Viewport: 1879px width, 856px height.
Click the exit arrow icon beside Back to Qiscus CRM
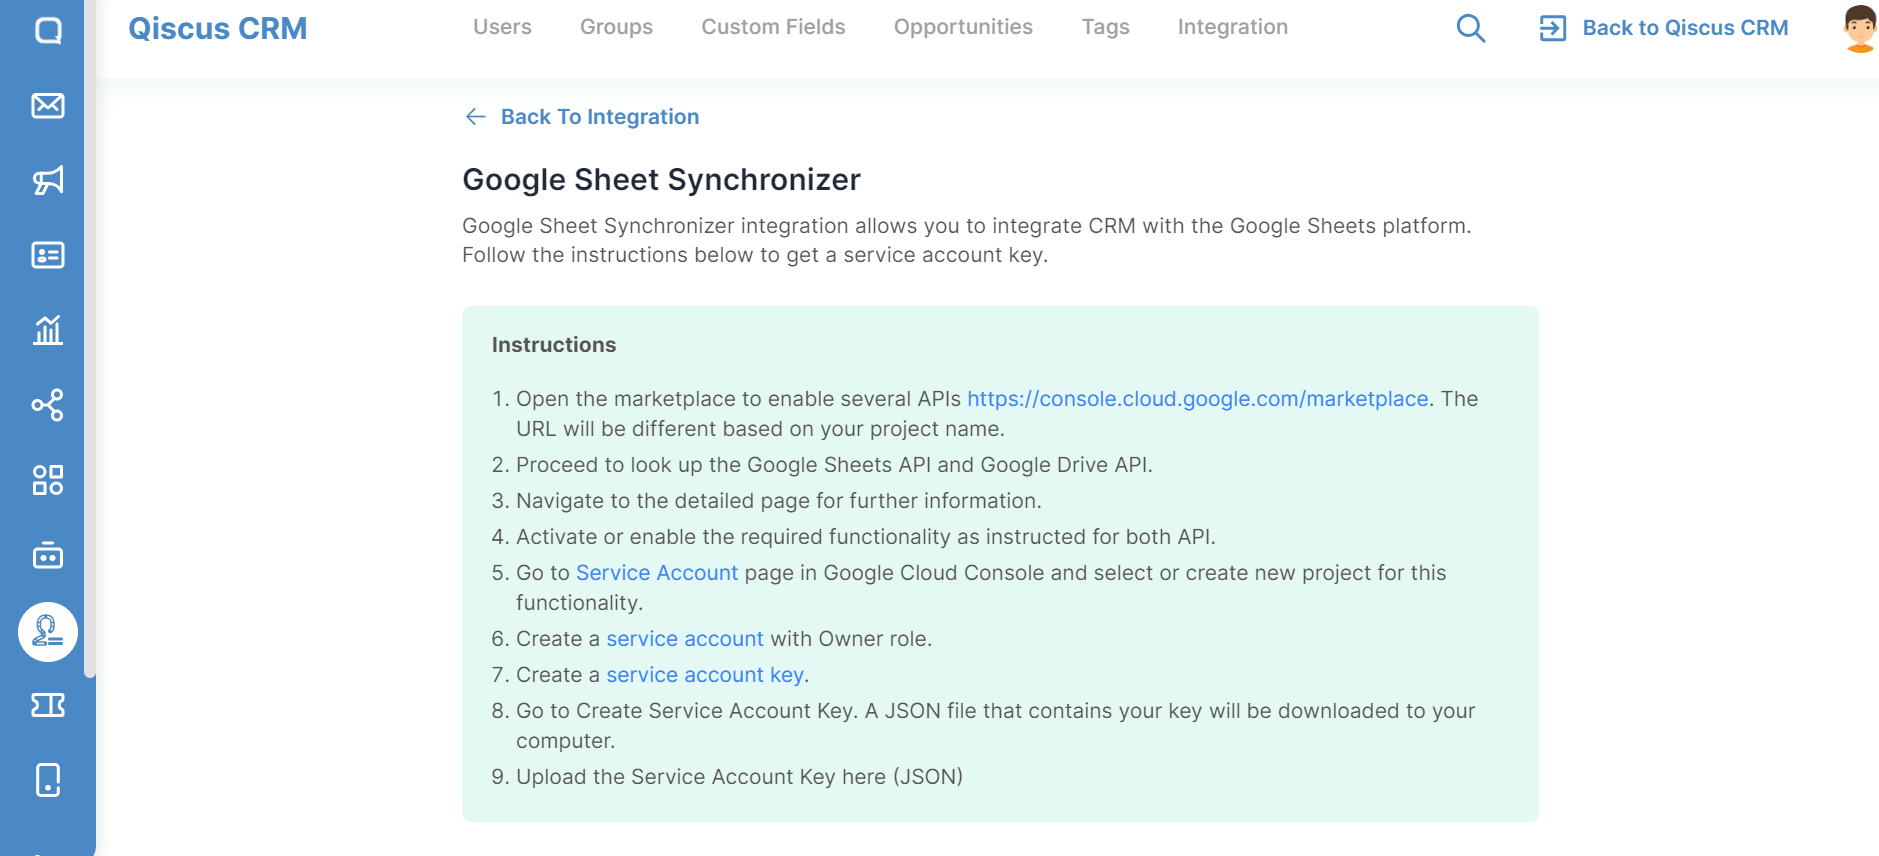(x=1553, y=28)
